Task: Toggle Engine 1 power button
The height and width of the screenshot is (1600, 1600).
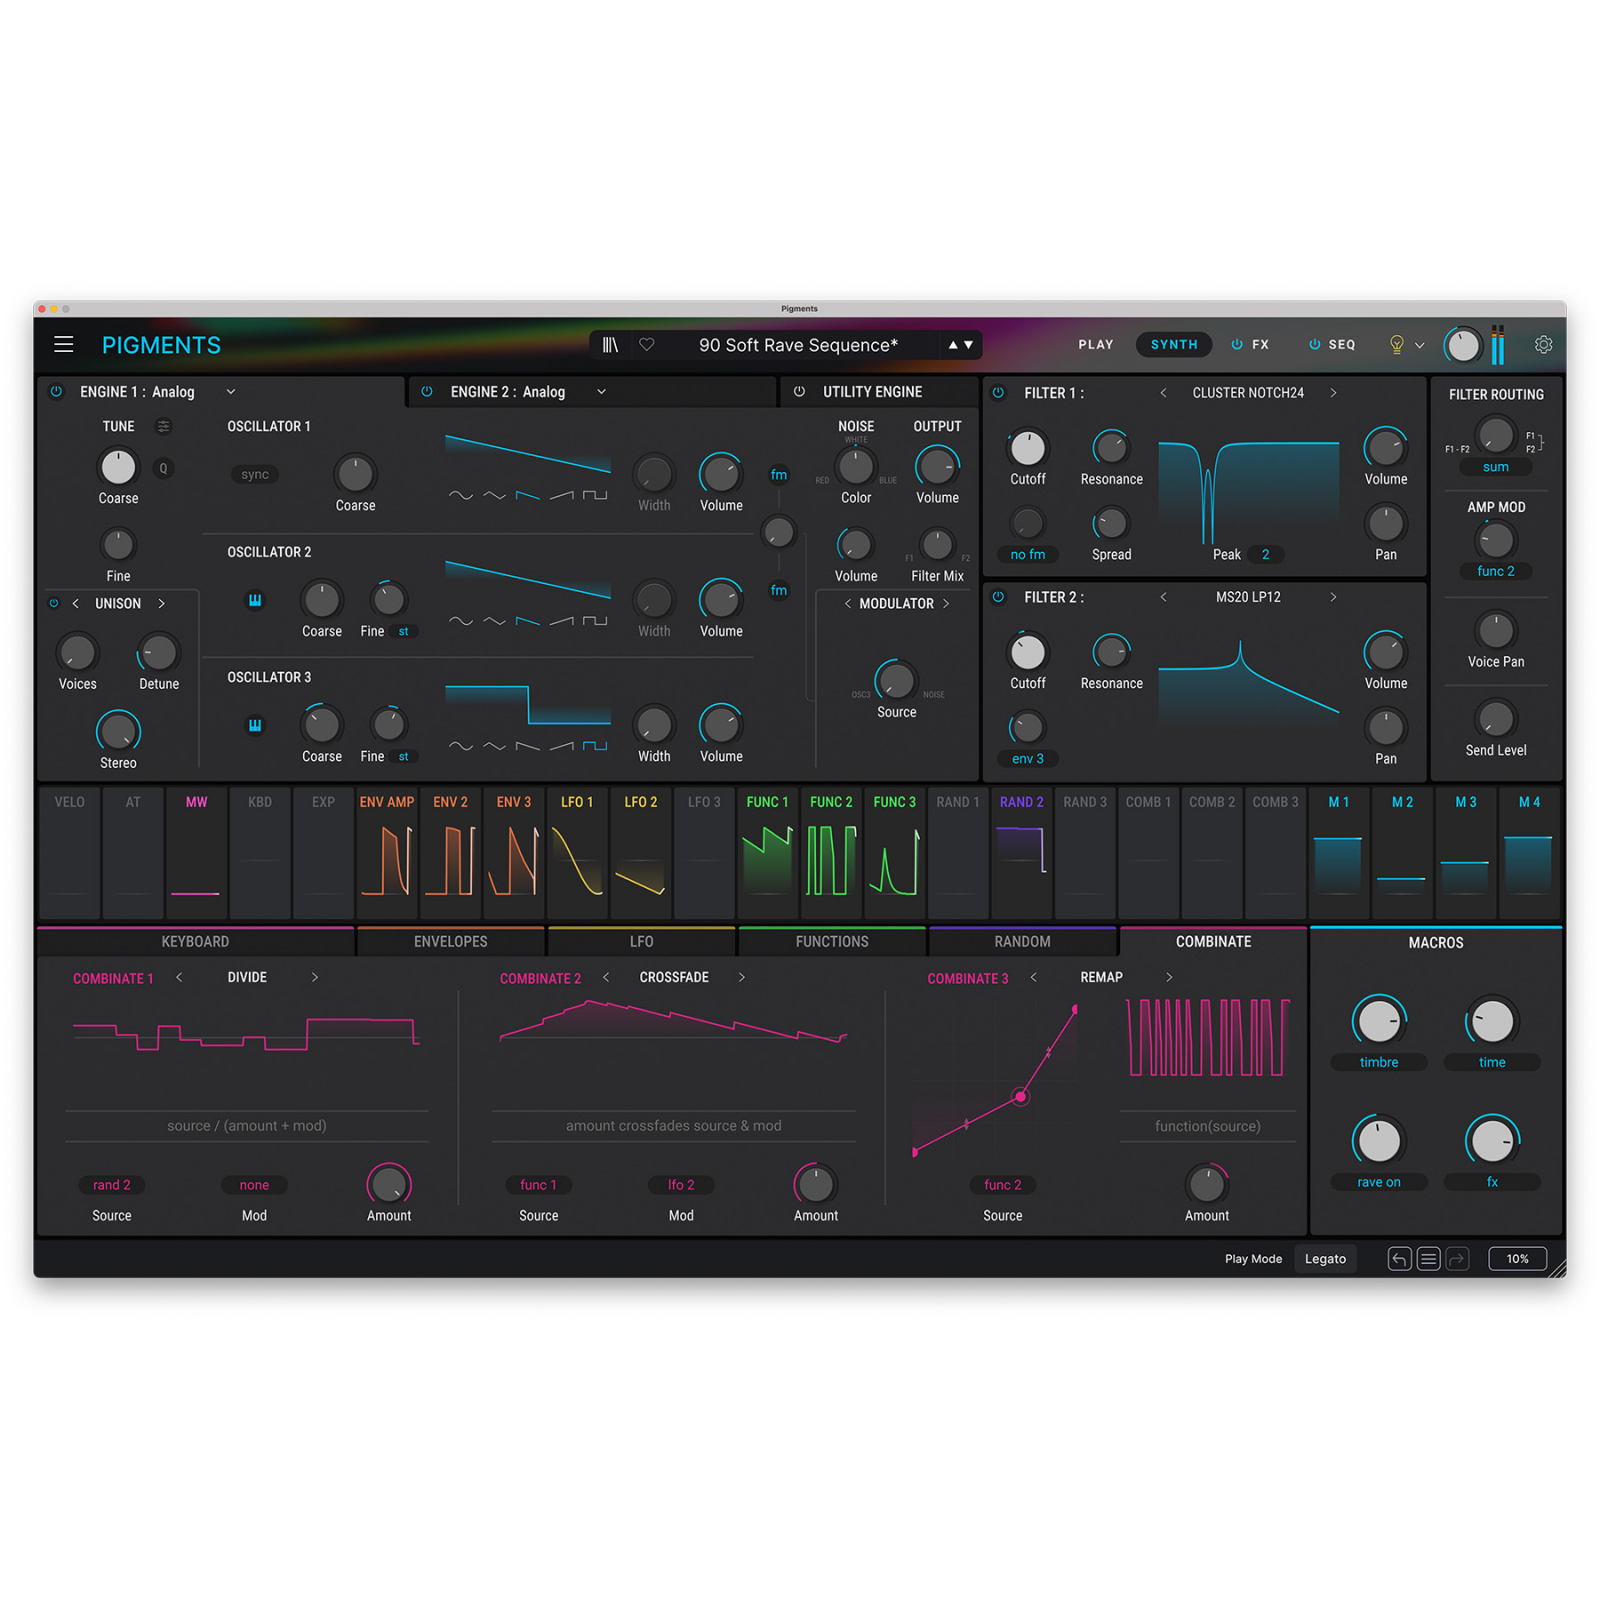Action: [x=56, y=392]
